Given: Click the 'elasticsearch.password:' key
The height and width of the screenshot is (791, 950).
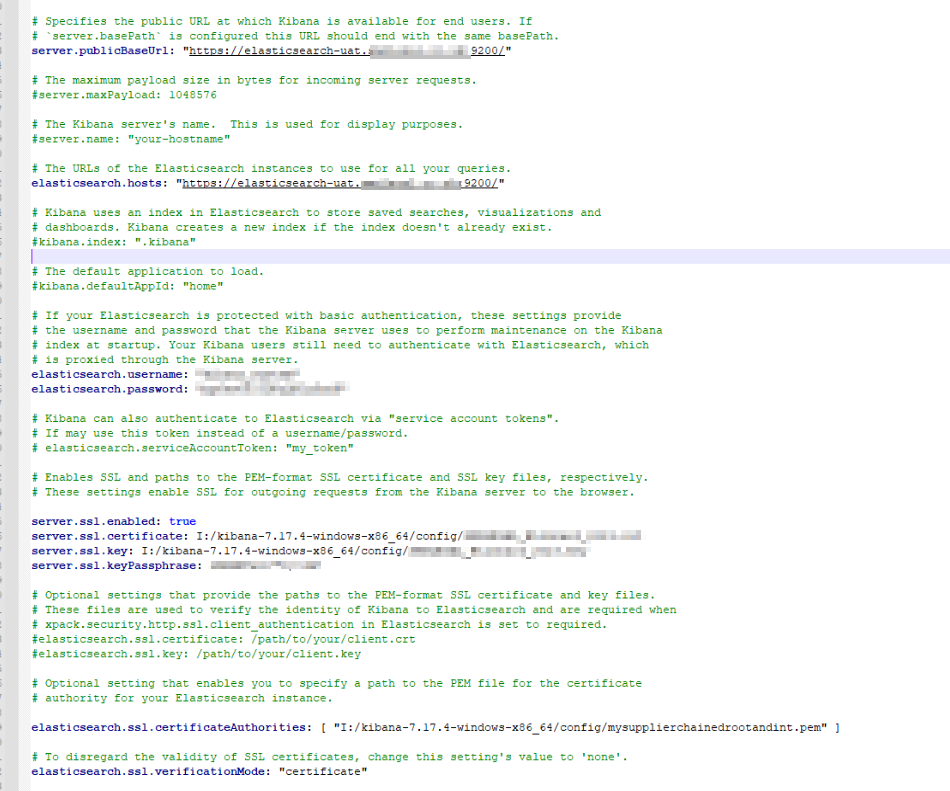Looking at the screenshot, I should click(x=110, y=389).
